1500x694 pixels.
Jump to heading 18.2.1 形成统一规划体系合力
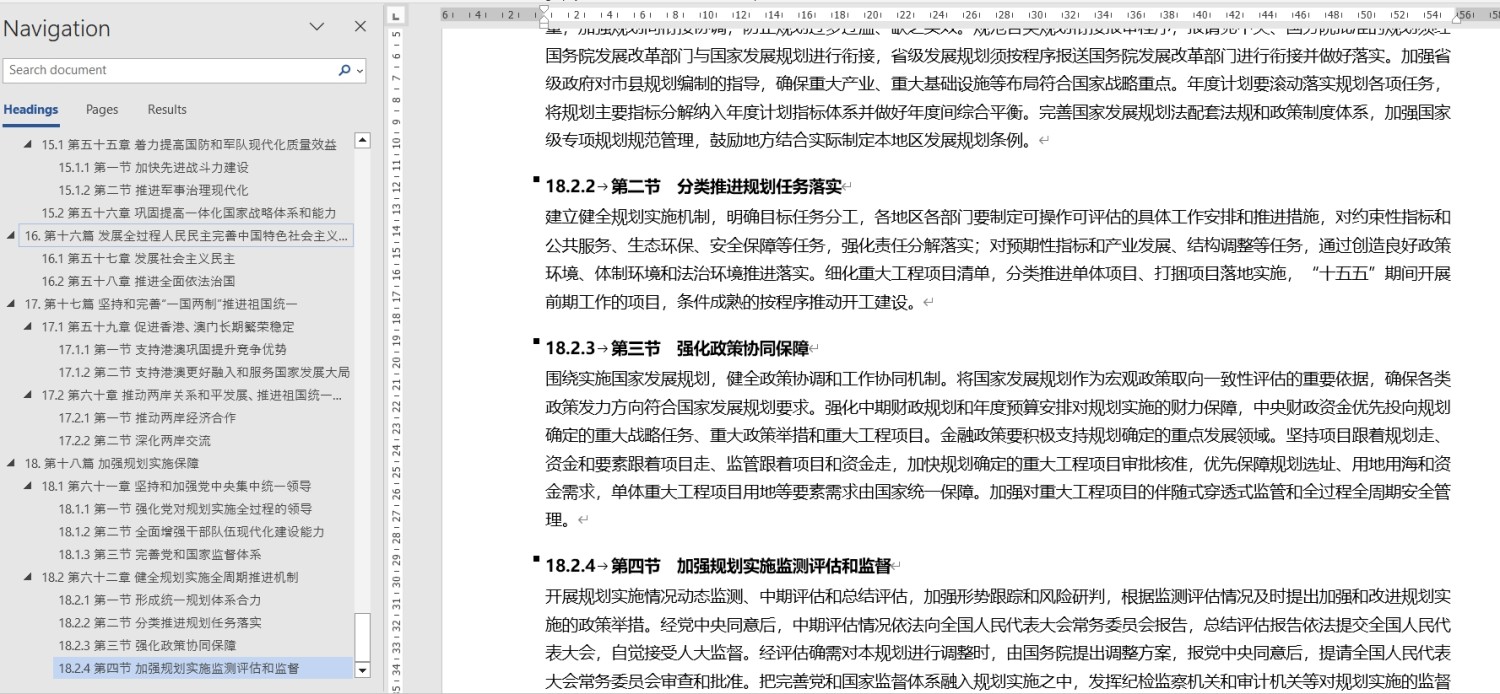click(159, 600)
